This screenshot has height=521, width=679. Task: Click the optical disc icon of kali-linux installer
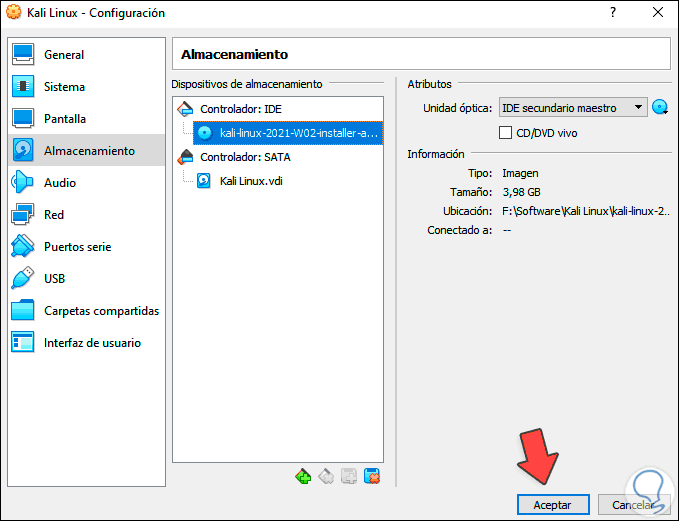[x=205, y=133]
